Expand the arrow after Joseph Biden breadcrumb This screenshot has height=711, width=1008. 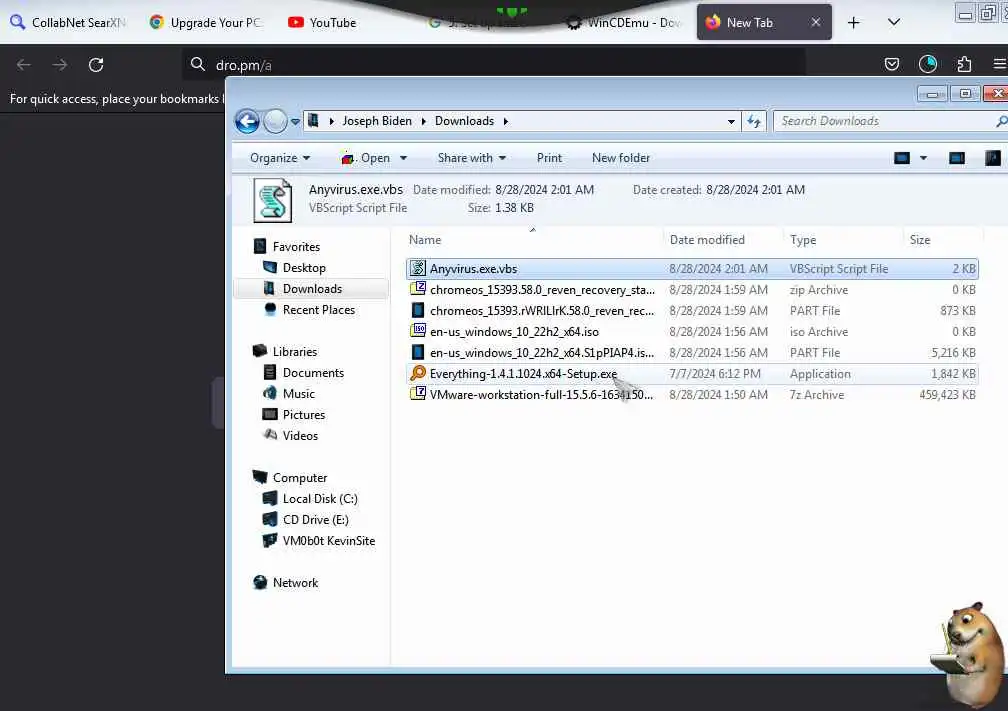point(424,122)
